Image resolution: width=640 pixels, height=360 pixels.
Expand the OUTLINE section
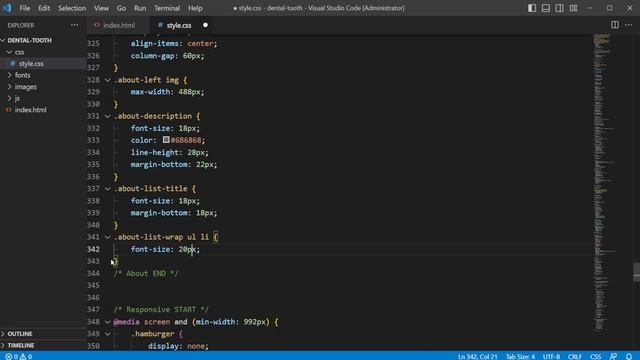coord(20,333)
